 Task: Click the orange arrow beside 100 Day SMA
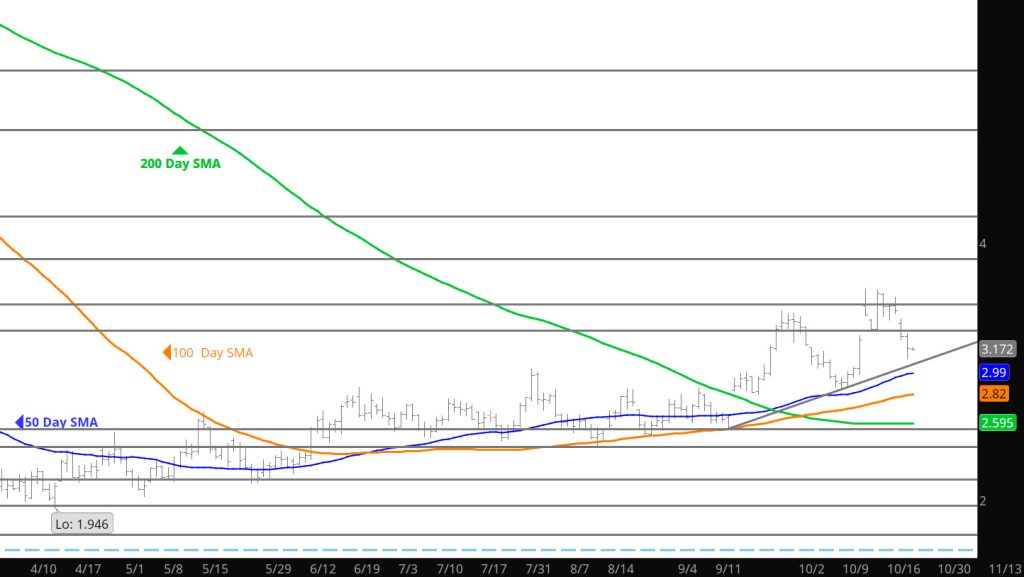[x=167, y=352]
